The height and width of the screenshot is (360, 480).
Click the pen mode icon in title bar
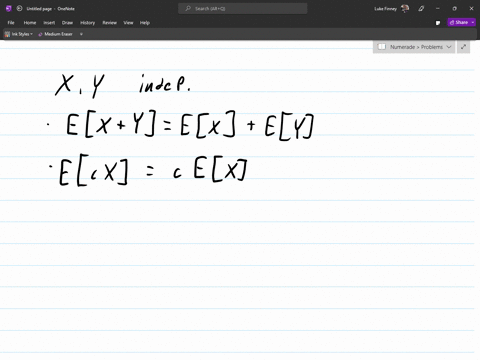click(x=421, y=9)
